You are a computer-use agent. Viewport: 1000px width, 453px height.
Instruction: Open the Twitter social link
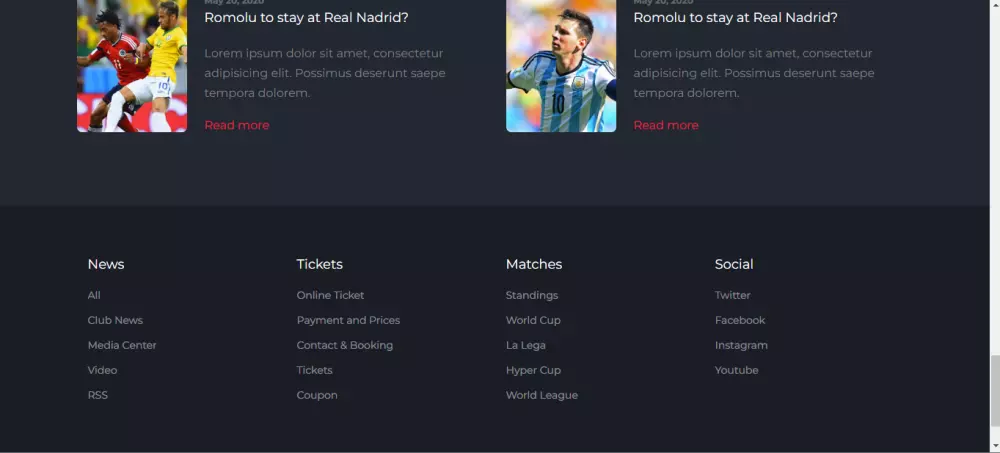tap(733, 295)
